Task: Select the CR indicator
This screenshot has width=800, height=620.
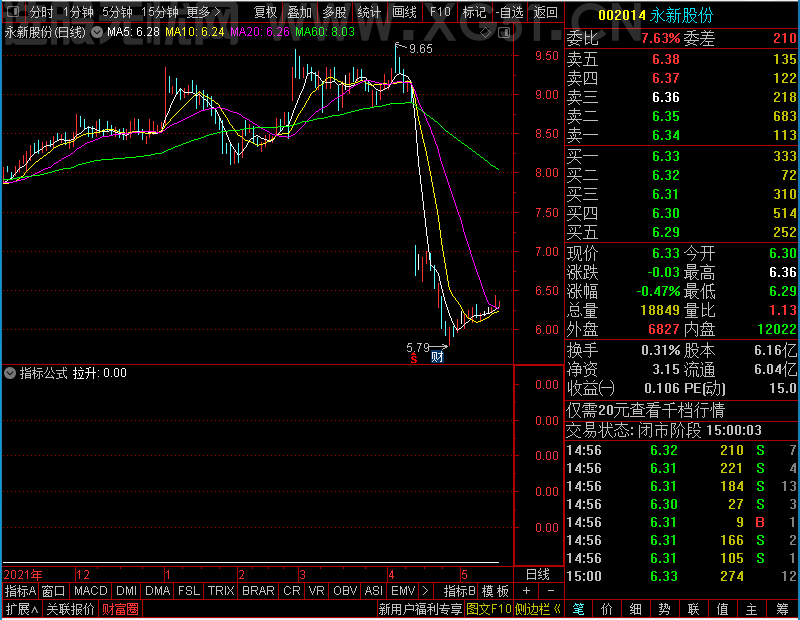Action: [x=292, y=591]
